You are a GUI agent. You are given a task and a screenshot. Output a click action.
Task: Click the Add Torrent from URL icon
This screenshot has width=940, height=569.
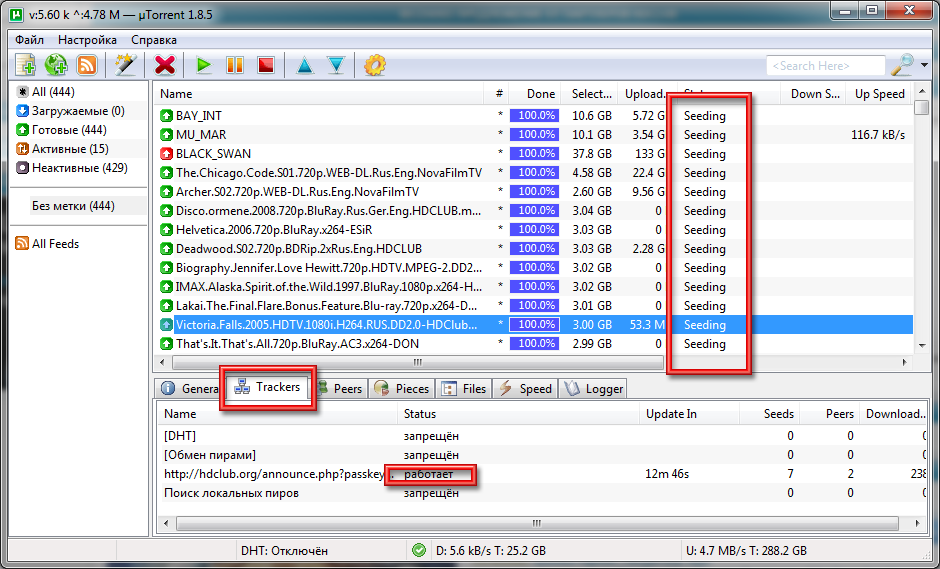[56, 65]
